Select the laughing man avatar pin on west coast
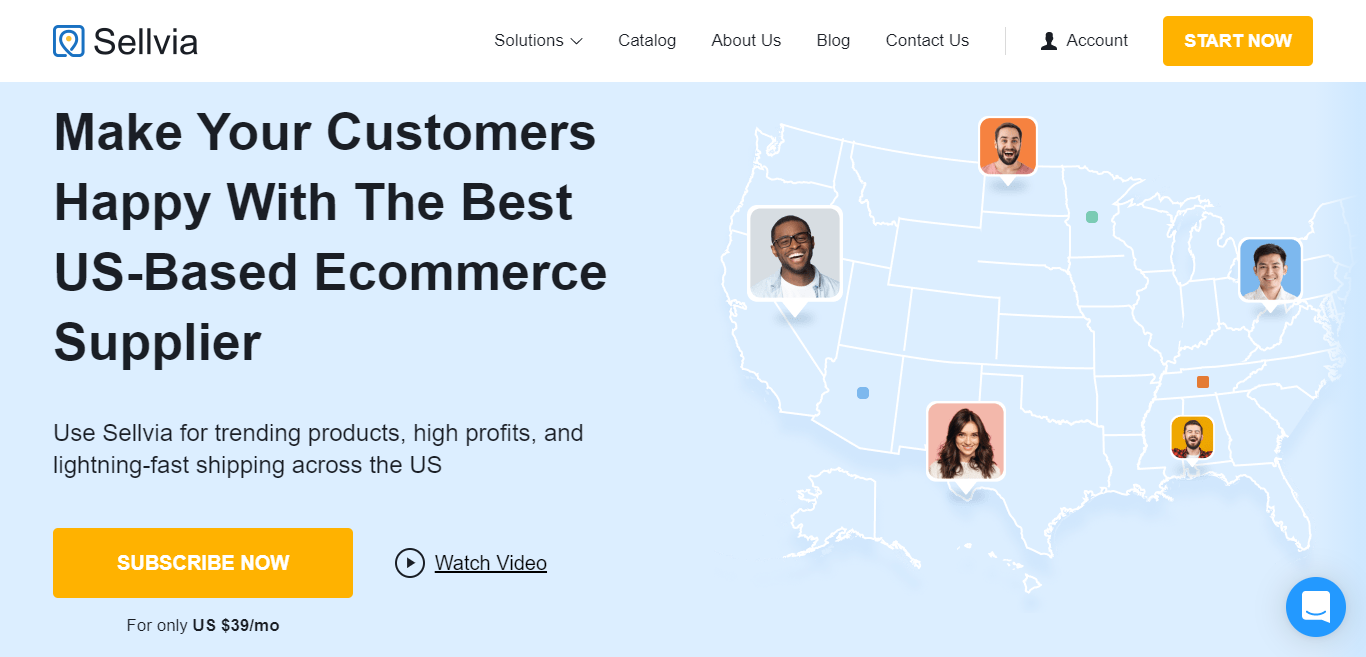This screenshot has height=657, width=1366. tap(794, 252)
